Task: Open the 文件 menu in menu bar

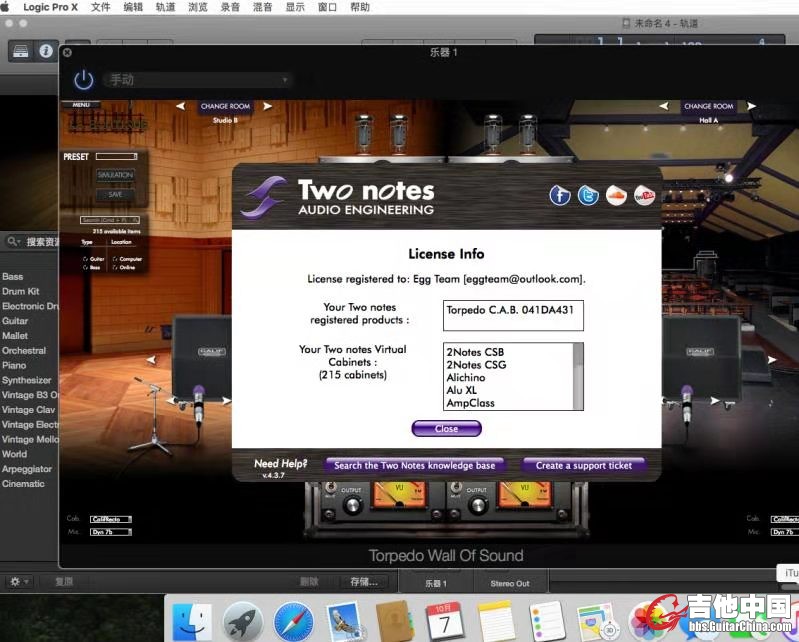Action: (101, 7)
